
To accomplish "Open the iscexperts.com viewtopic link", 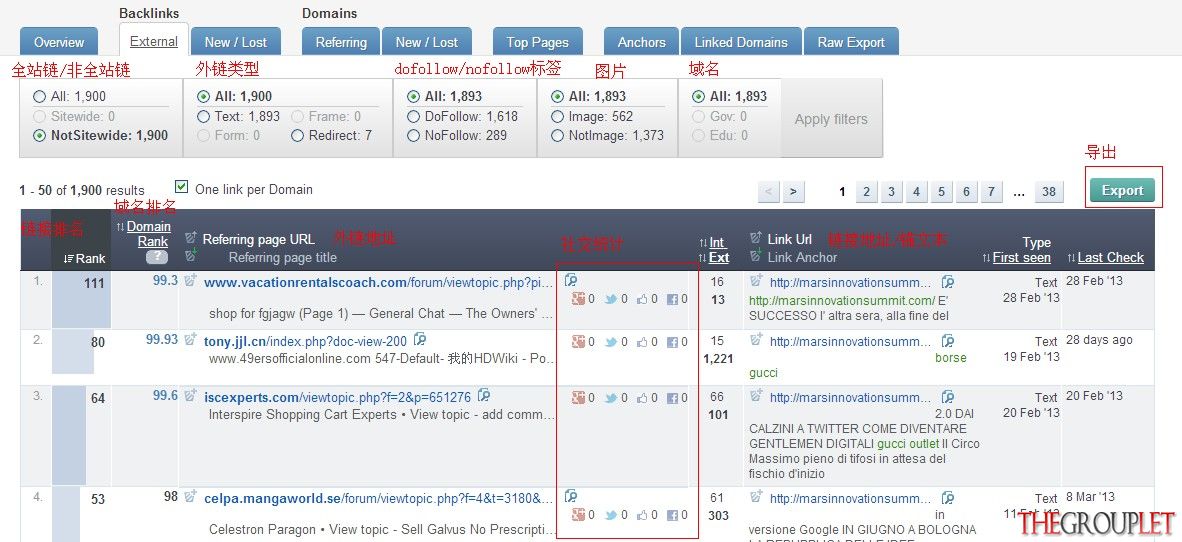I will (338, 397).
